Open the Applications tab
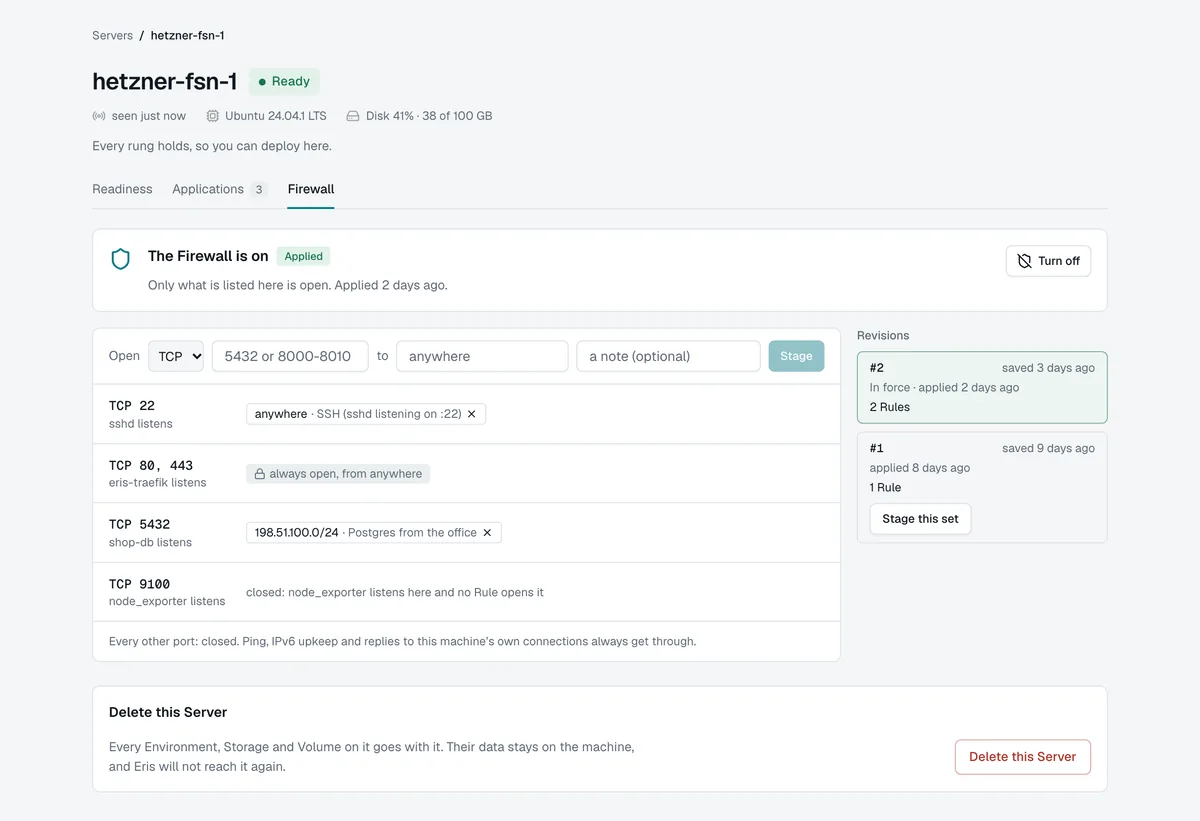 point(219,189)
